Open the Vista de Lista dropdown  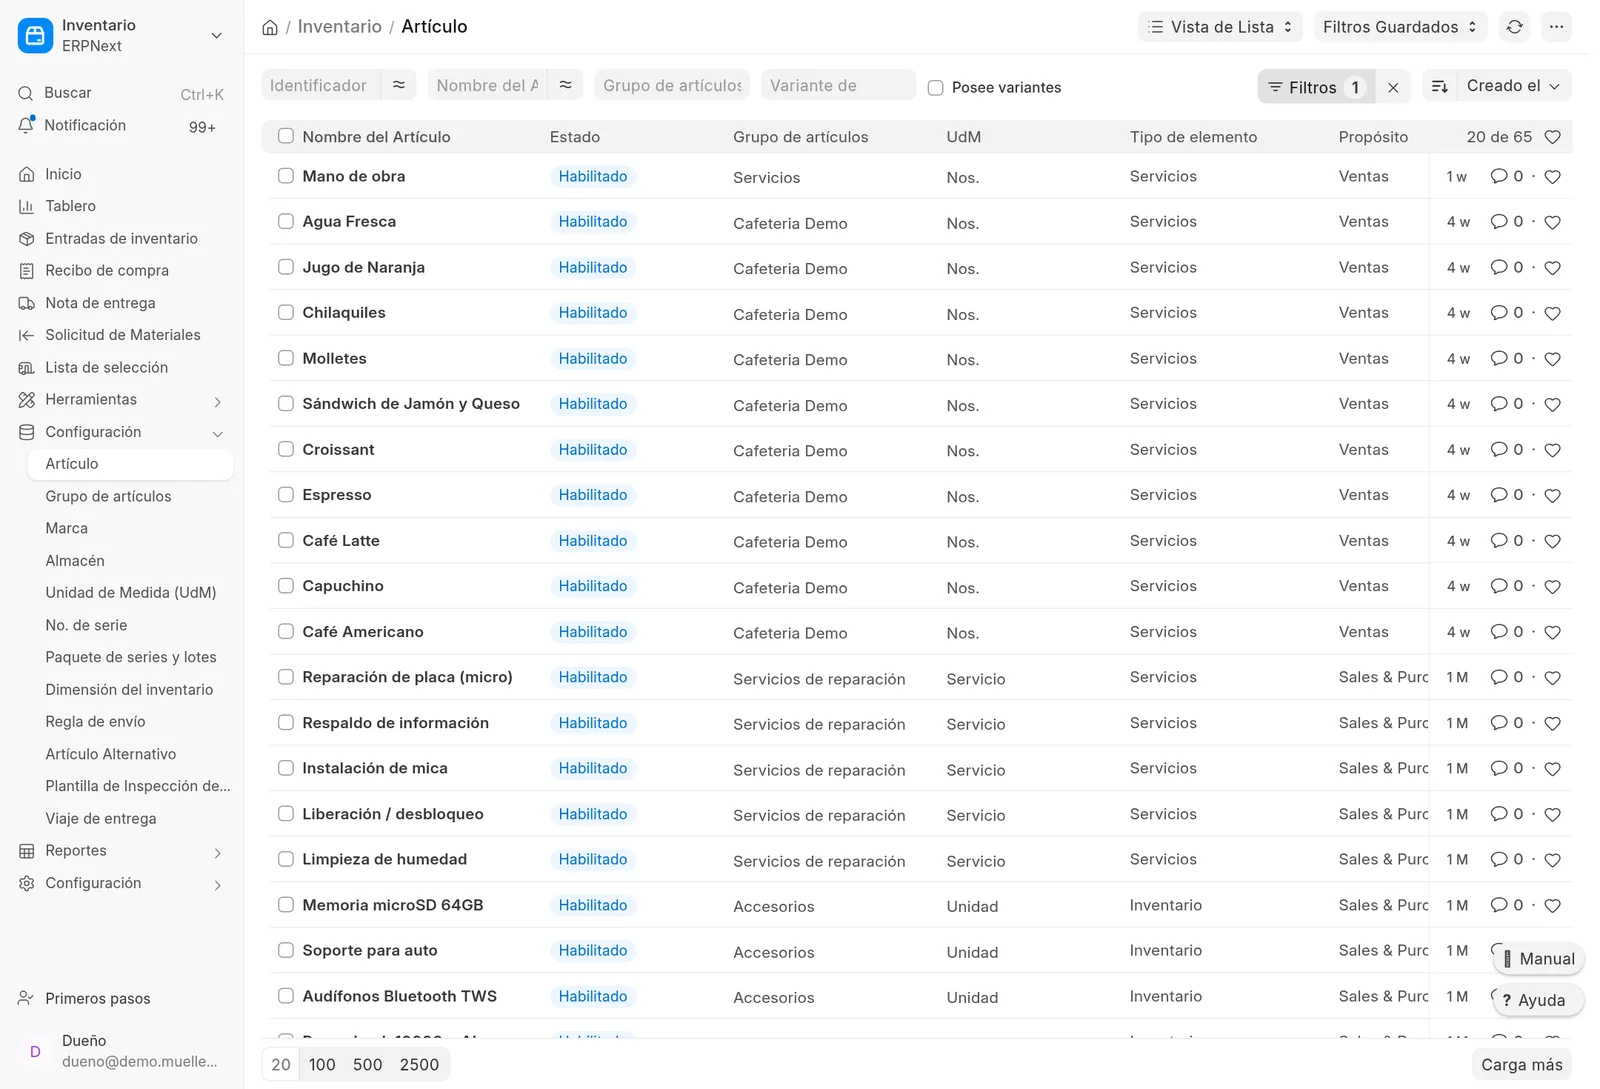[1220, 27]
